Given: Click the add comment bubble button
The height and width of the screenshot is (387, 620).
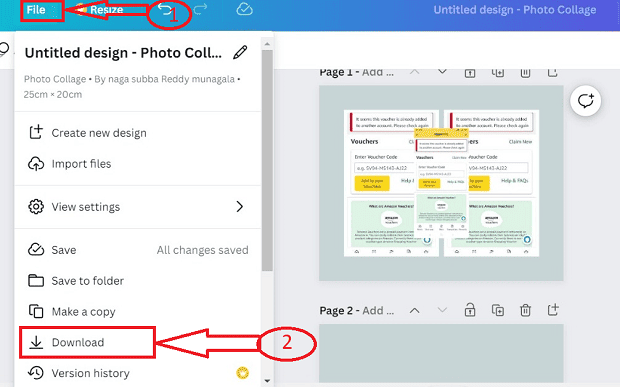Looking at the screenshot, I should point(586,100).
